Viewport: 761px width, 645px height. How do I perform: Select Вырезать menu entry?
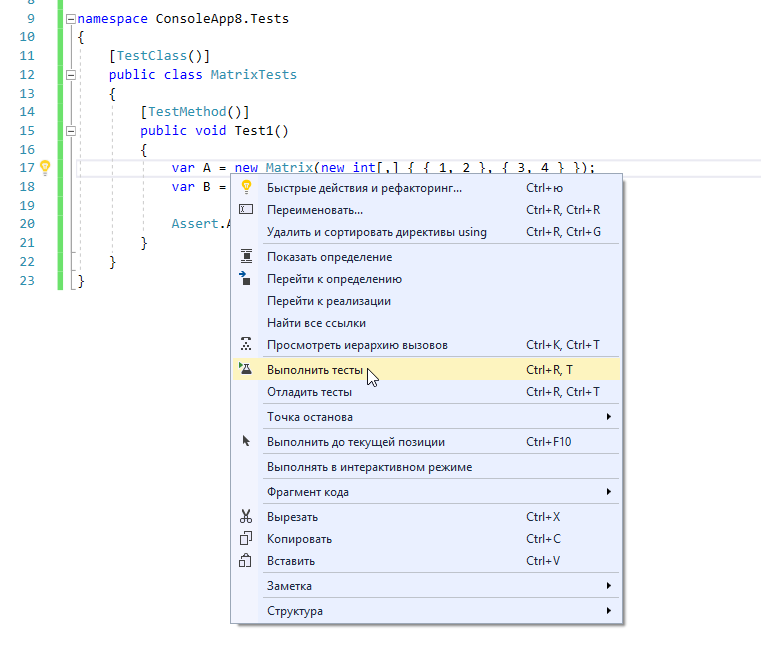426,517
